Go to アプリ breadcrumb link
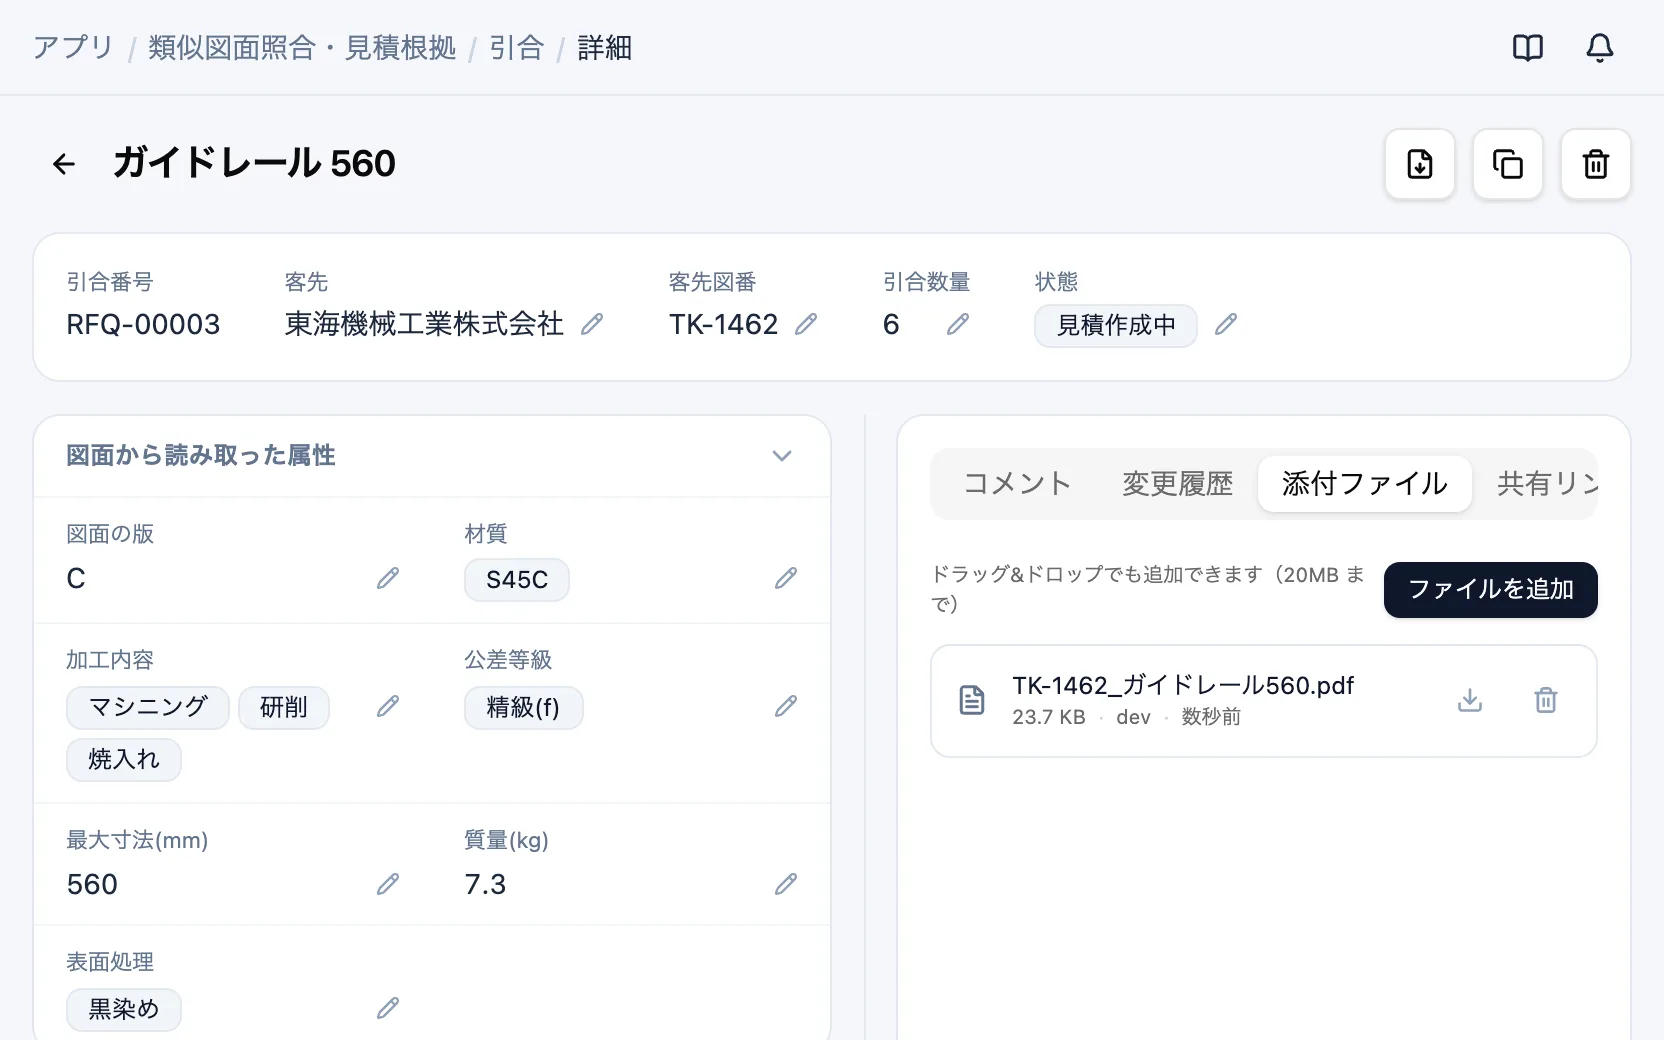Viewport: 1664px width, 1040px height. click(x=73, y=48)
